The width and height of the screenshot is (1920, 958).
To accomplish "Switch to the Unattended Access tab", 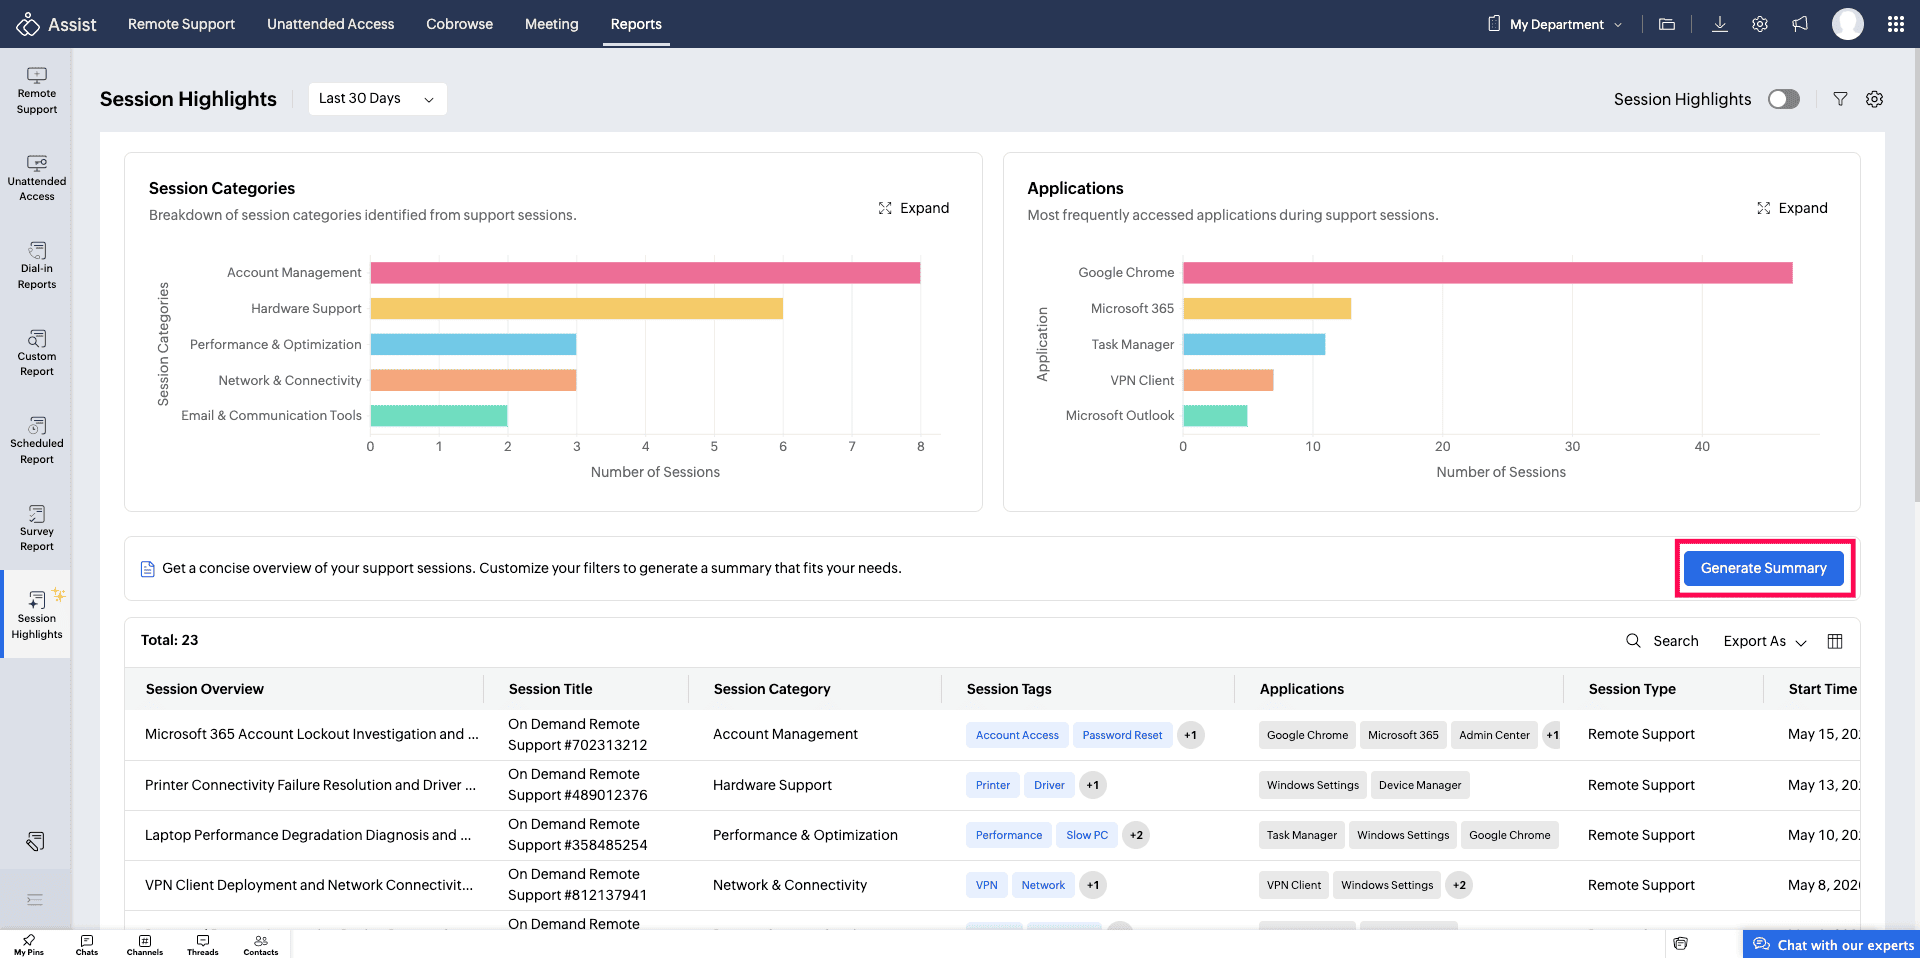I will [330, 24].
